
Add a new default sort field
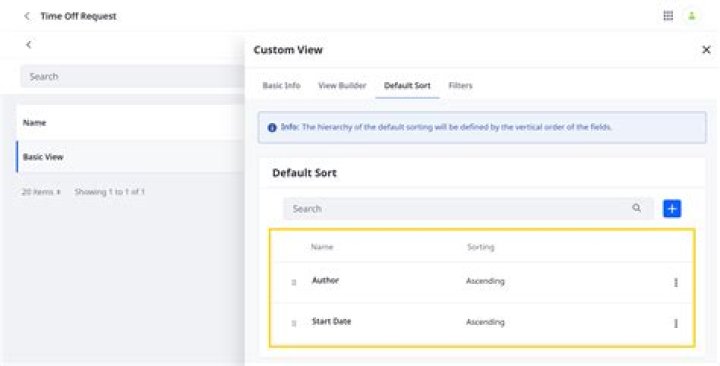[x=672, y=208]
